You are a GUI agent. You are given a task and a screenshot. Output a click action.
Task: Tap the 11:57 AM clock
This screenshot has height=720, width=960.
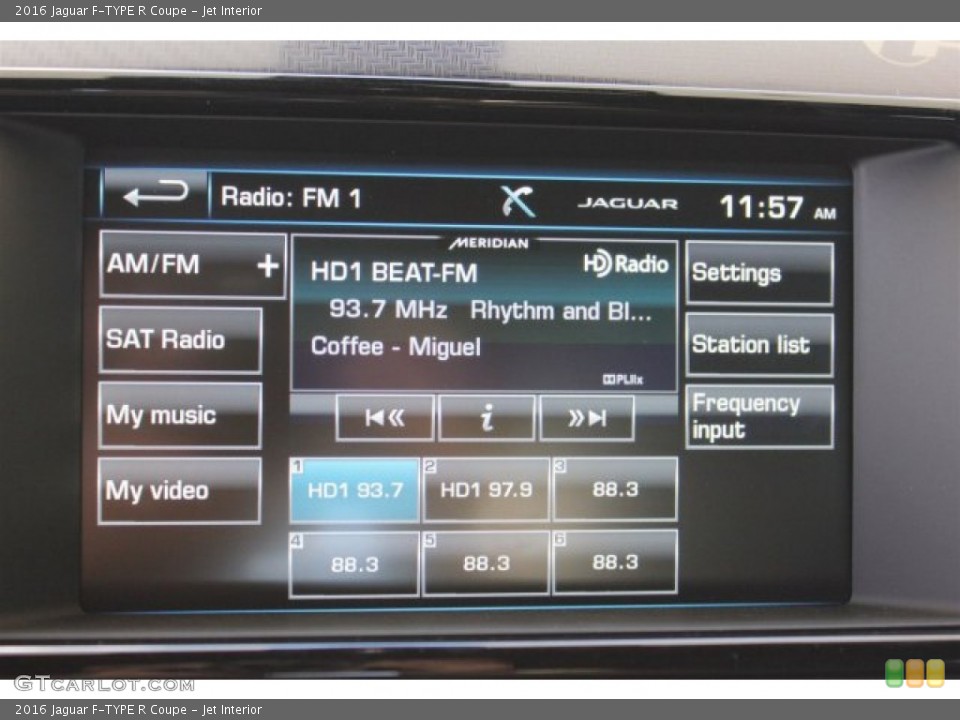pos(777,207)
